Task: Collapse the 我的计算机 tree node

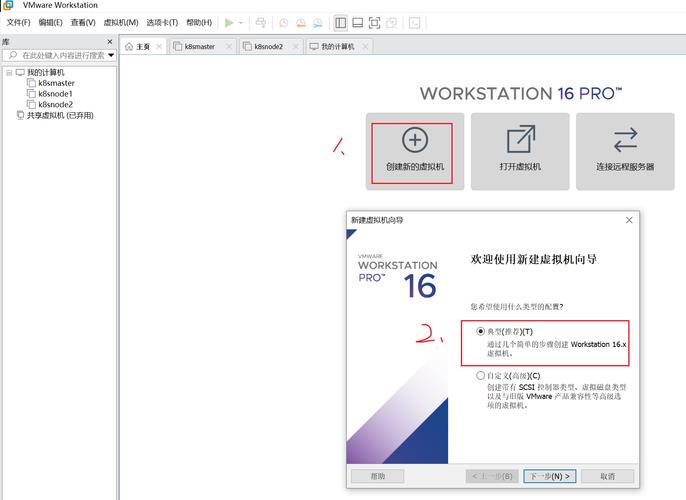Action: pos(9,73)
